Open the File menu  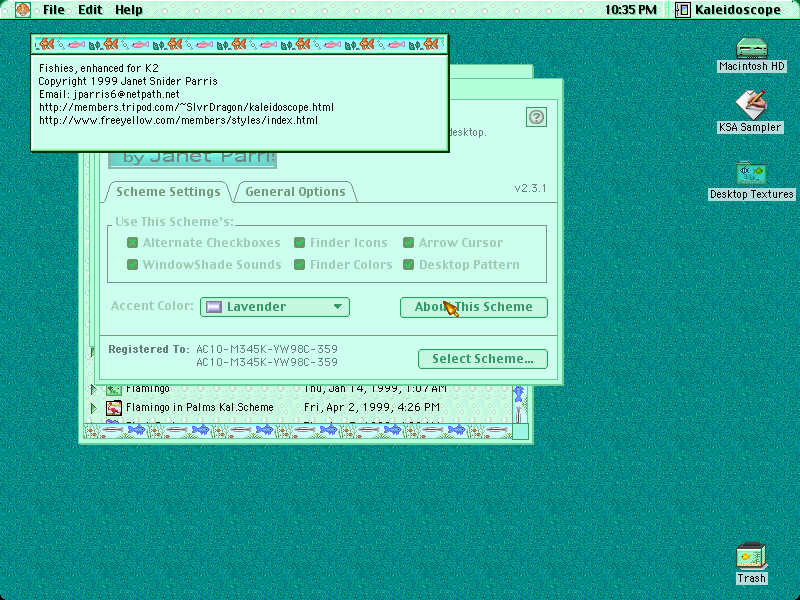54,10
